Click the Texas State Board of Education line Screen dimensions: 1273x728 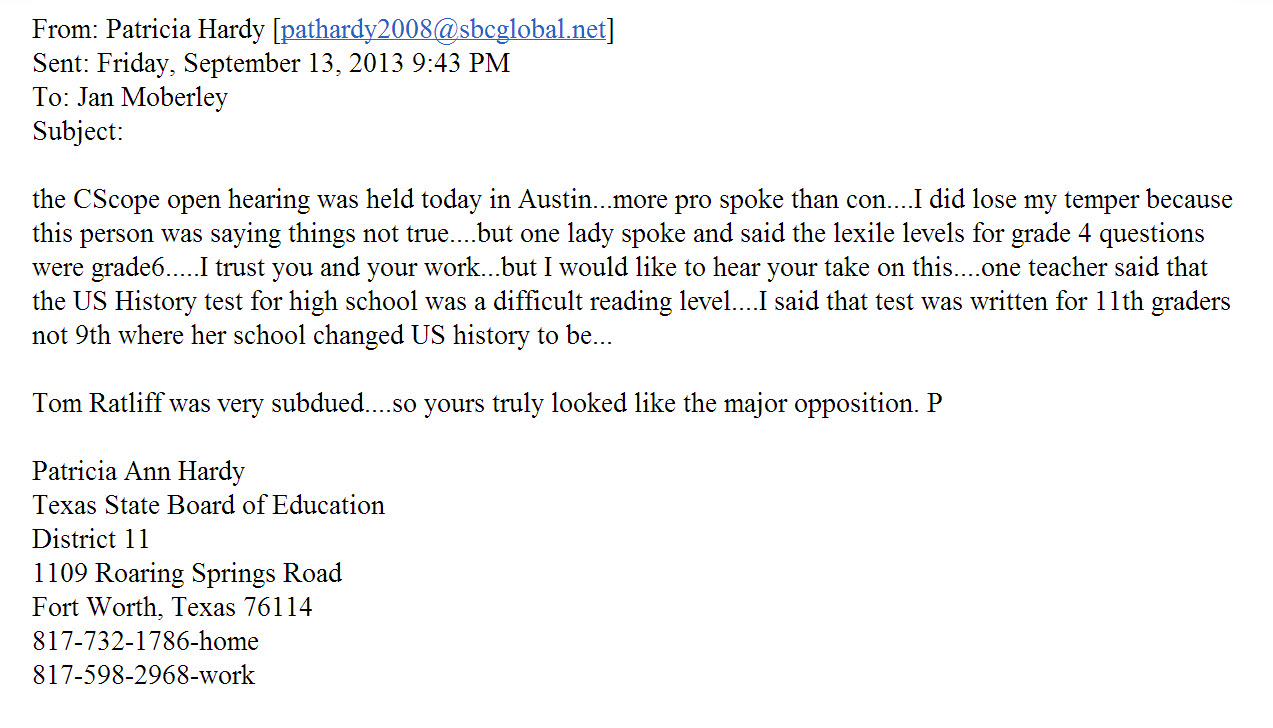208,506
